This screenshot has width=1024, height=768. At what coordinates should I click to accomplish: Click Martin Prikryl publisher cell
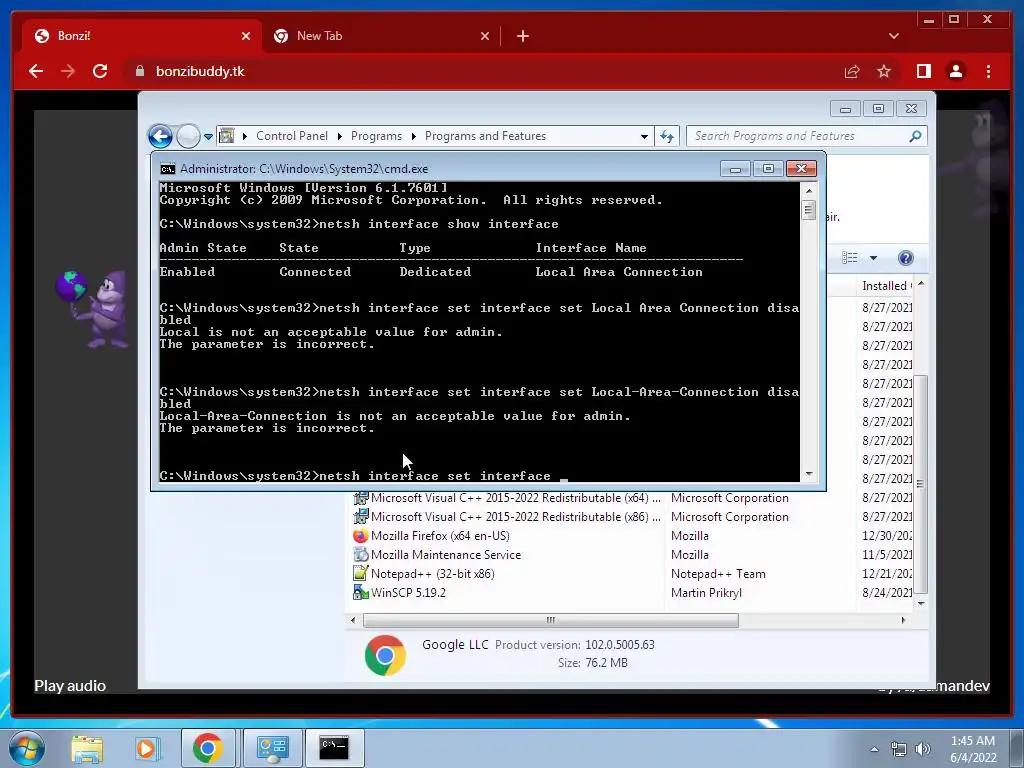tap(706, 592)
